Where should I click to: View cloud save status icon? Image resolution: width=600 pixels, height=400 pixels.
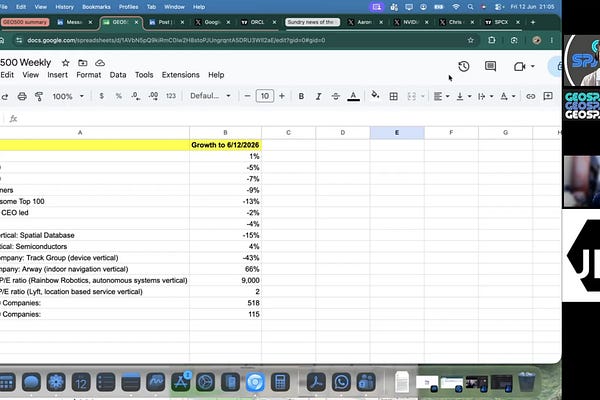pos(100,63)
